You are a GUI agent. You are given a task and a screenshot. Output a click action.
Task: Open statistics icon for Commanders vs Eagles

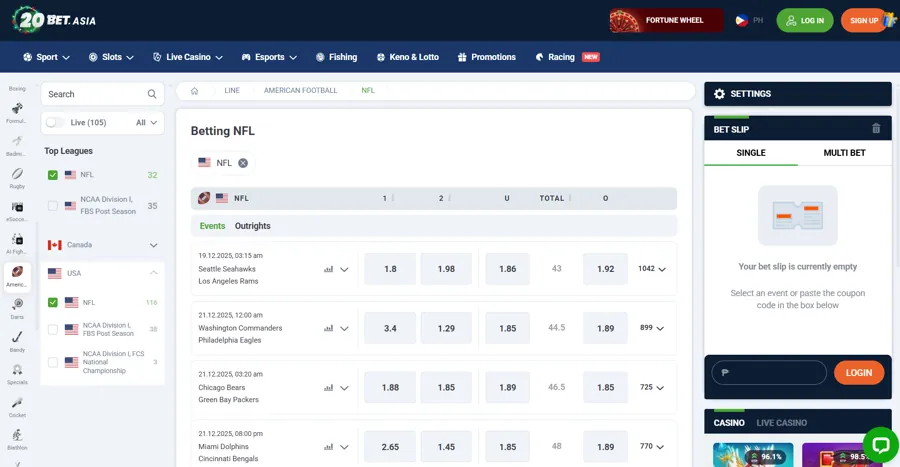coord(328,329)
